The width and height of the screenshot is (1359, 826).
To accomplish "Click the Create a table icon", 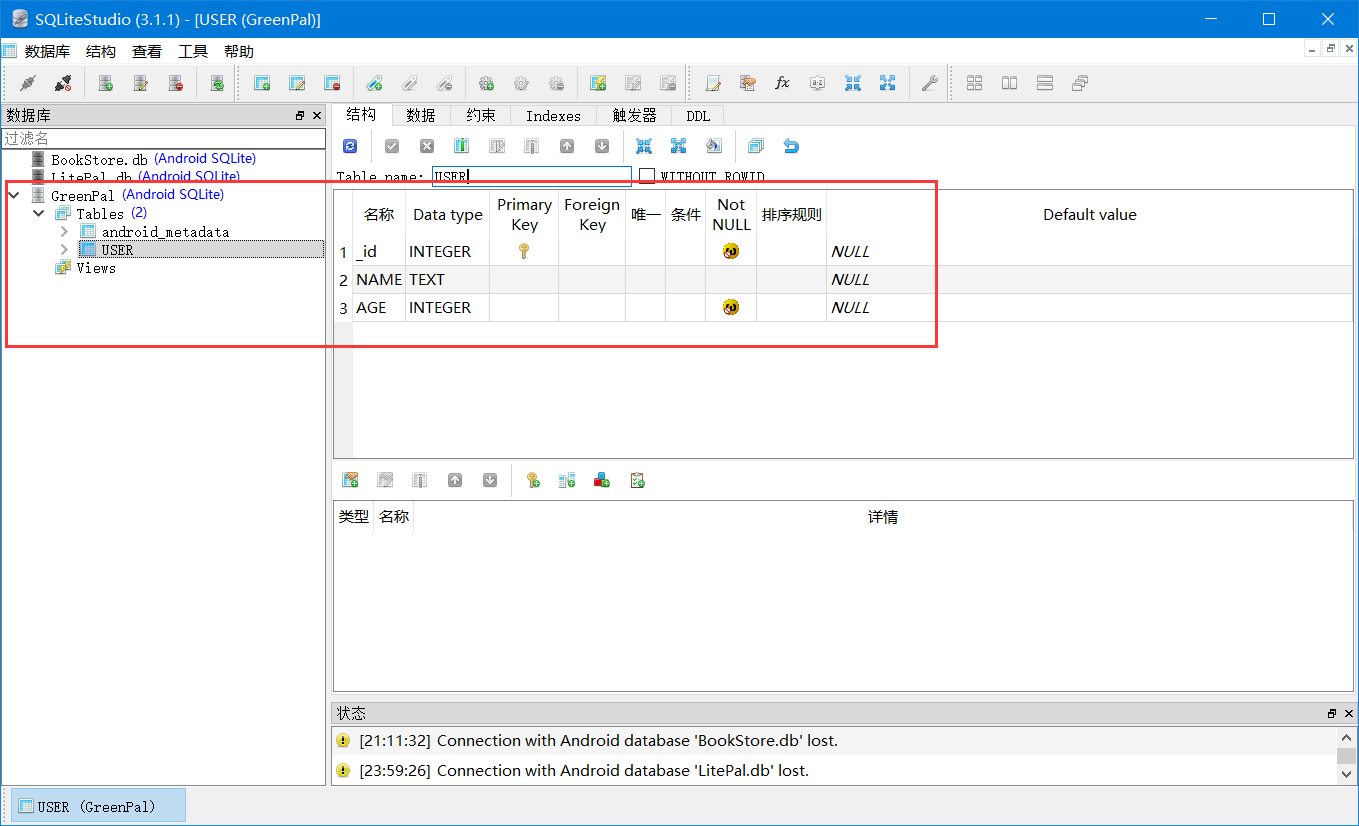I will click(x=262, y=83).
